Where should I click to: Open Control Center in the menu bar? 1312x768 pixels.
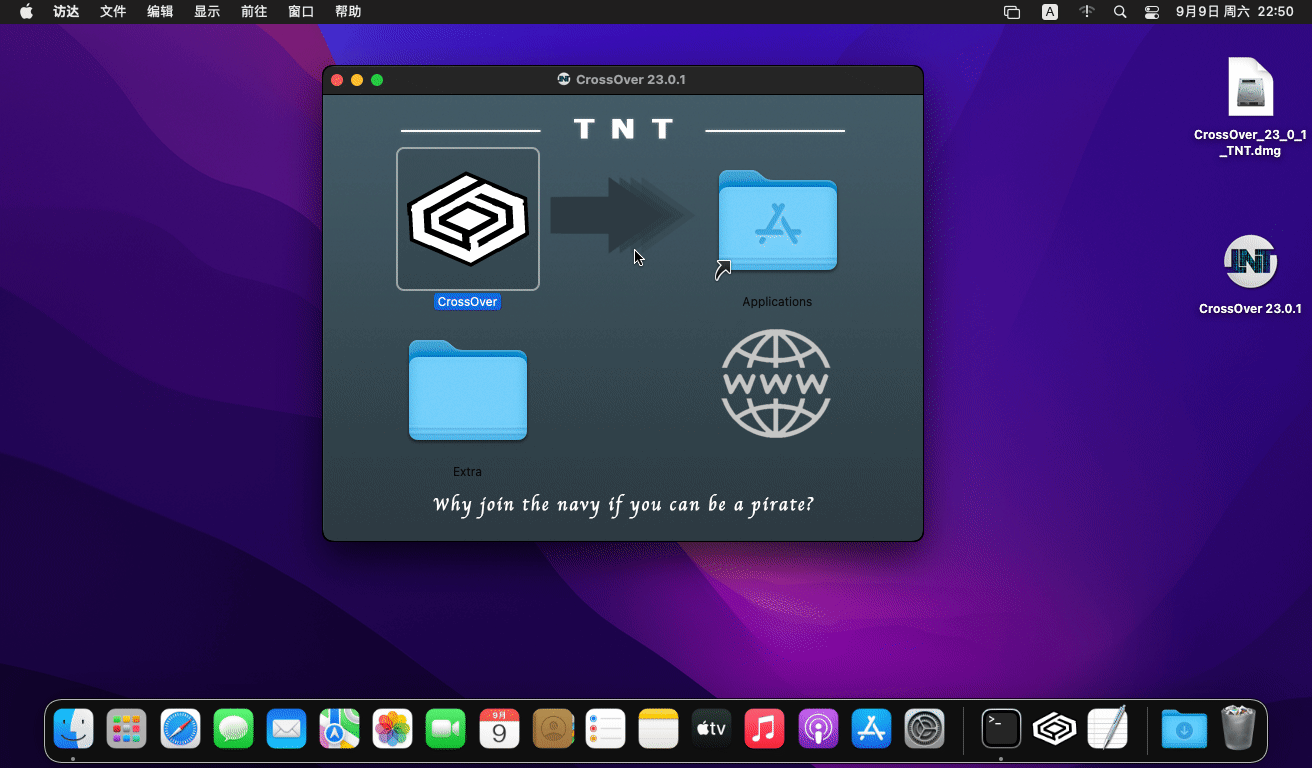pos(1152,12)
